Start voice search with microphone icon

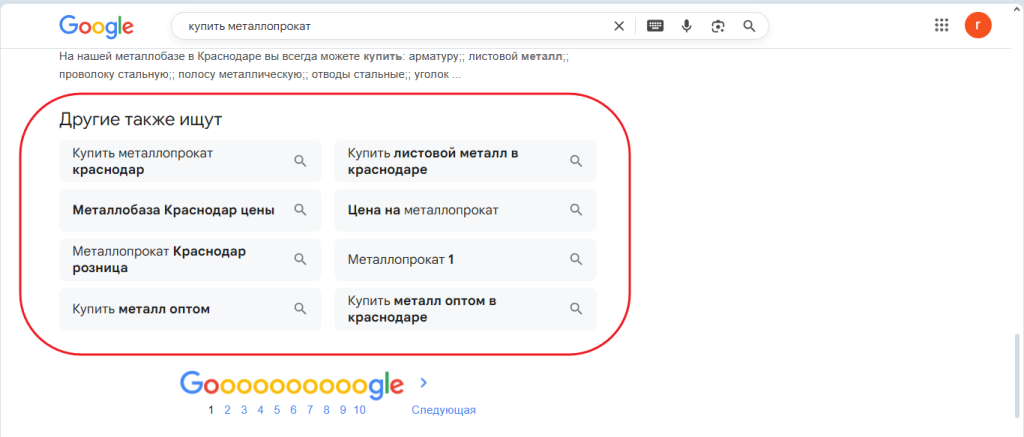click(687, 26)
